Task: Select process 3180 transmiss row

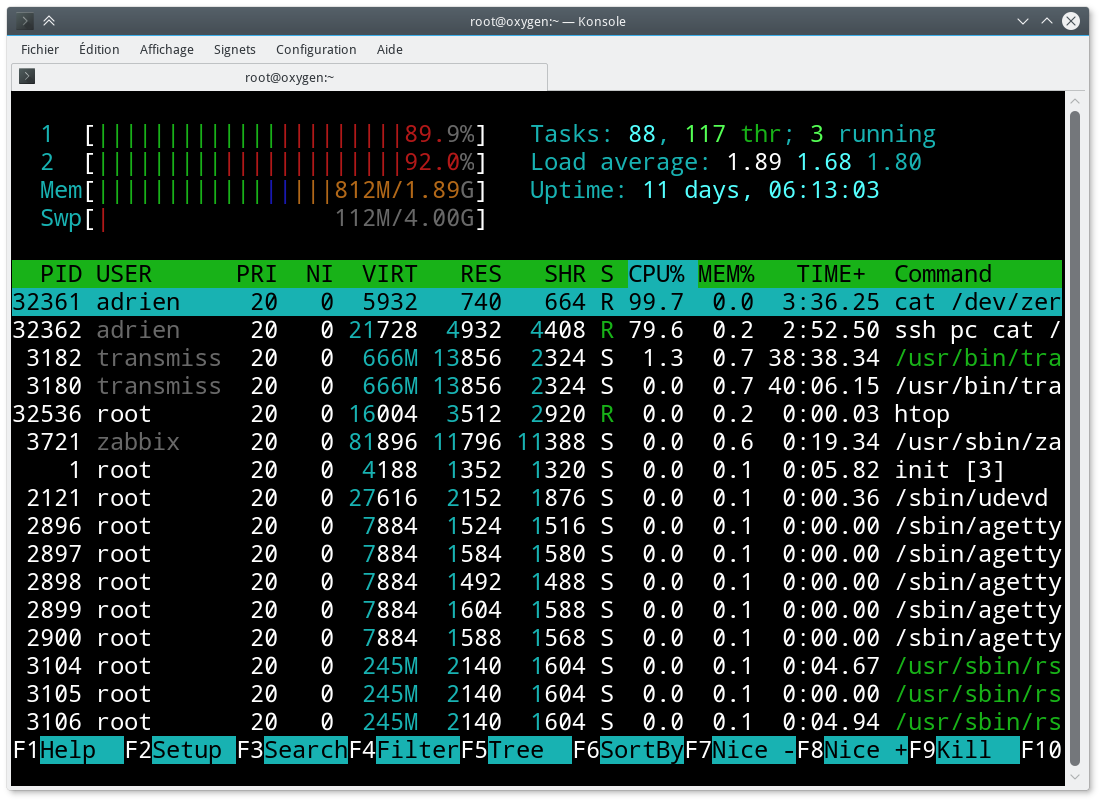Action: (537, 386)
